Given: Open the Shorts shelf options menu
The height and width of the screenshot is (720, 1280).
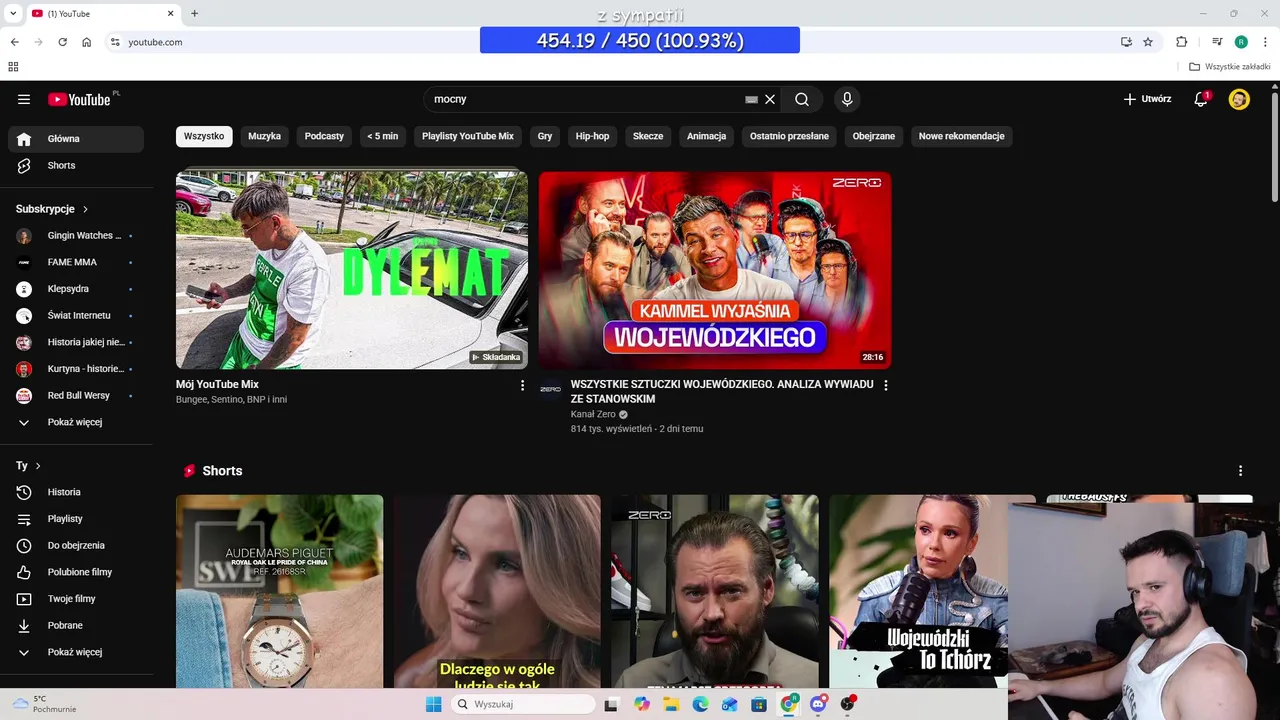Looking at the screenshot, I should click(1240, 471).
